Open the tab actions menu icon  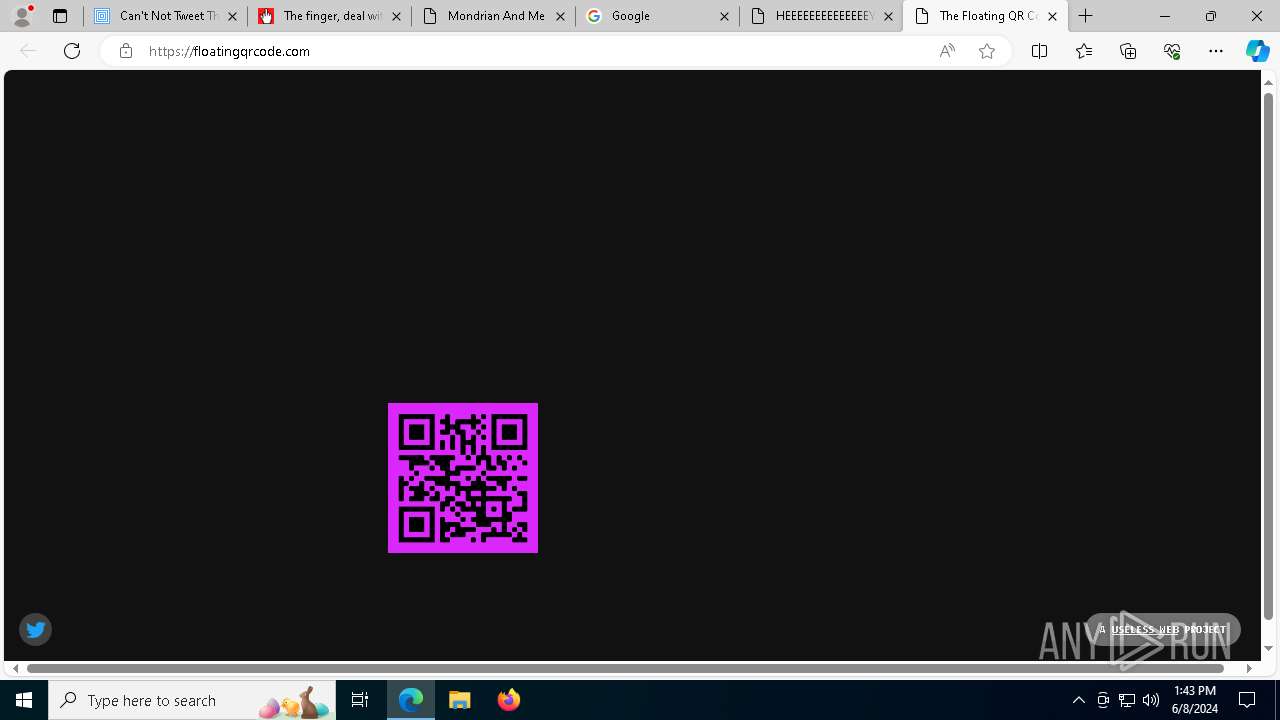click(x=60, y=16)
